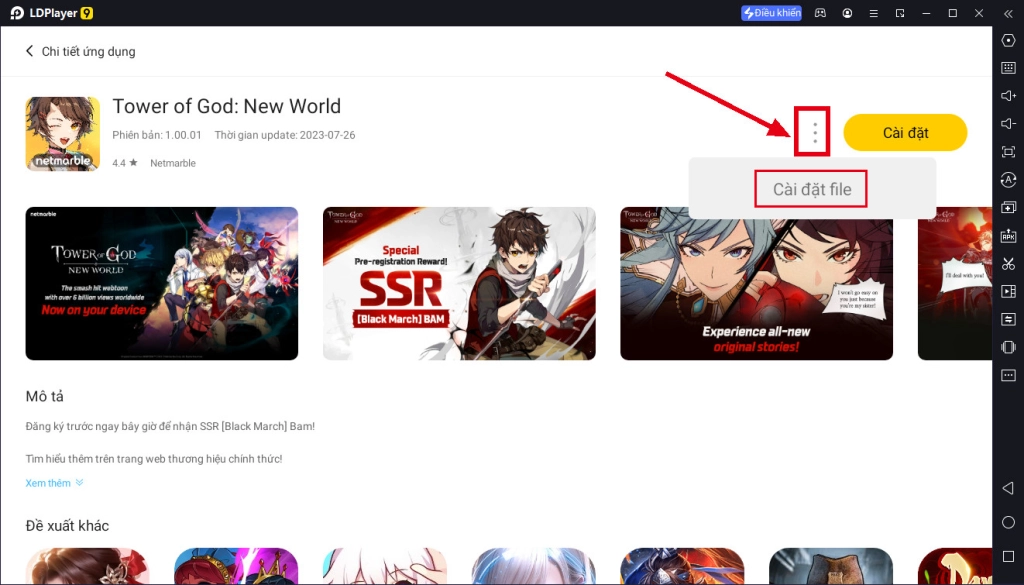Screen dimensions: 1024x585
Task: Expand description with Xem thêm
Action: tap(47, 482)
